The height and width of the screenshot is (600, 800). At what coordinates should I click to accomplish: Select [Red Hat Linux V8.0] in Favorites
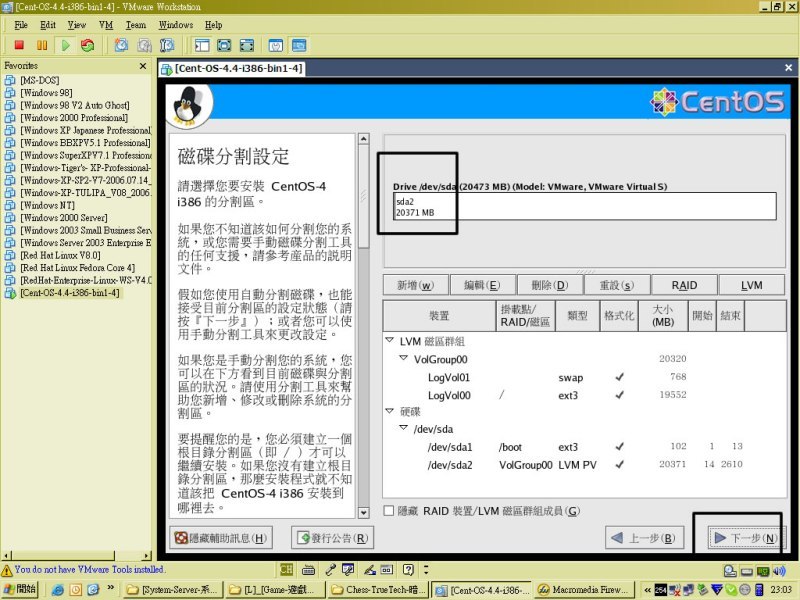coord(60,255)
